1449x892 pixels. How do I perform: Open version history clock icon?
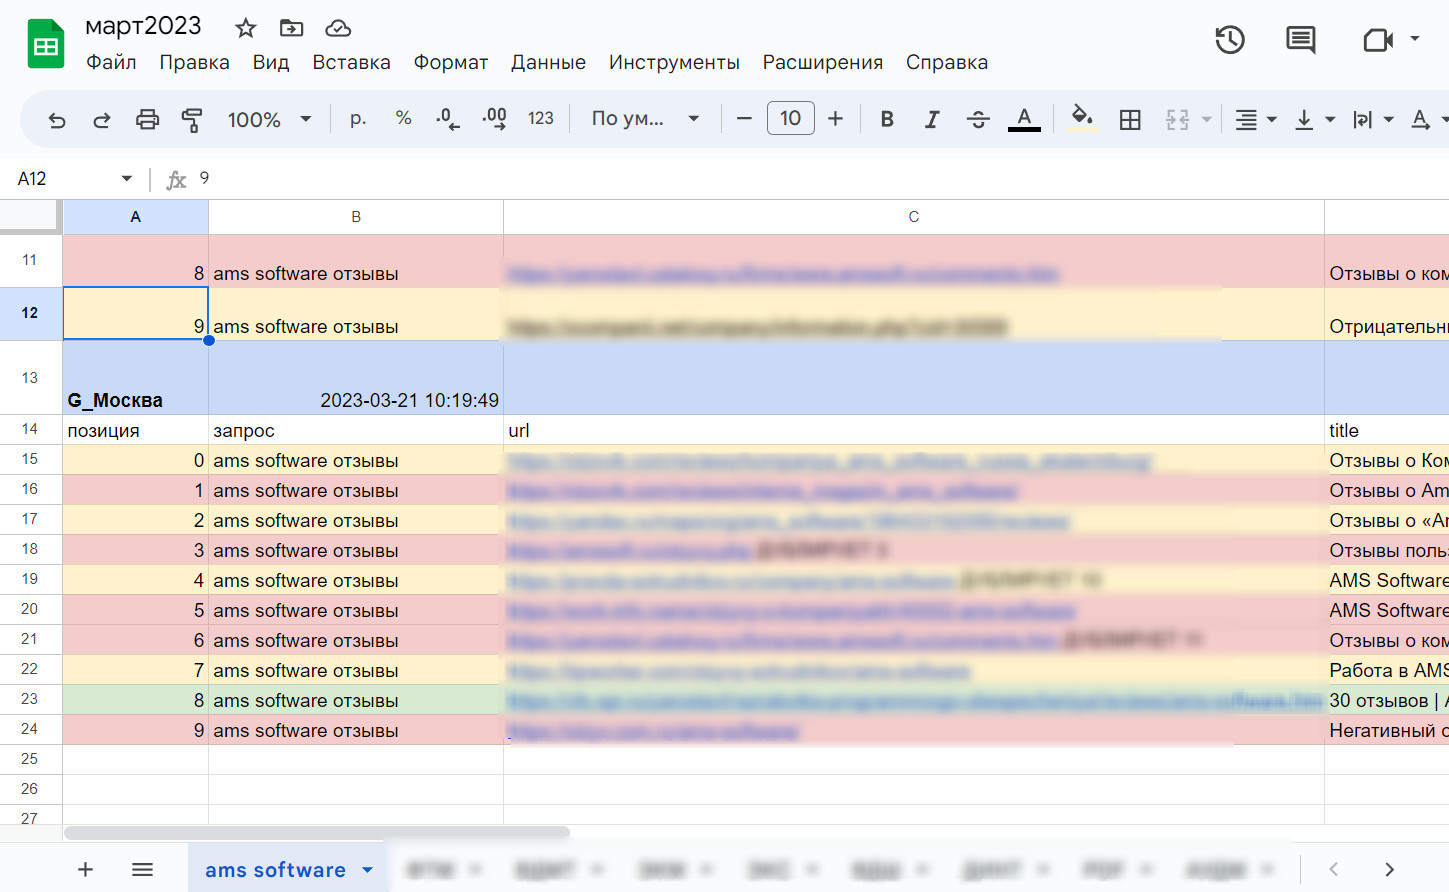tap(1230, 40)
